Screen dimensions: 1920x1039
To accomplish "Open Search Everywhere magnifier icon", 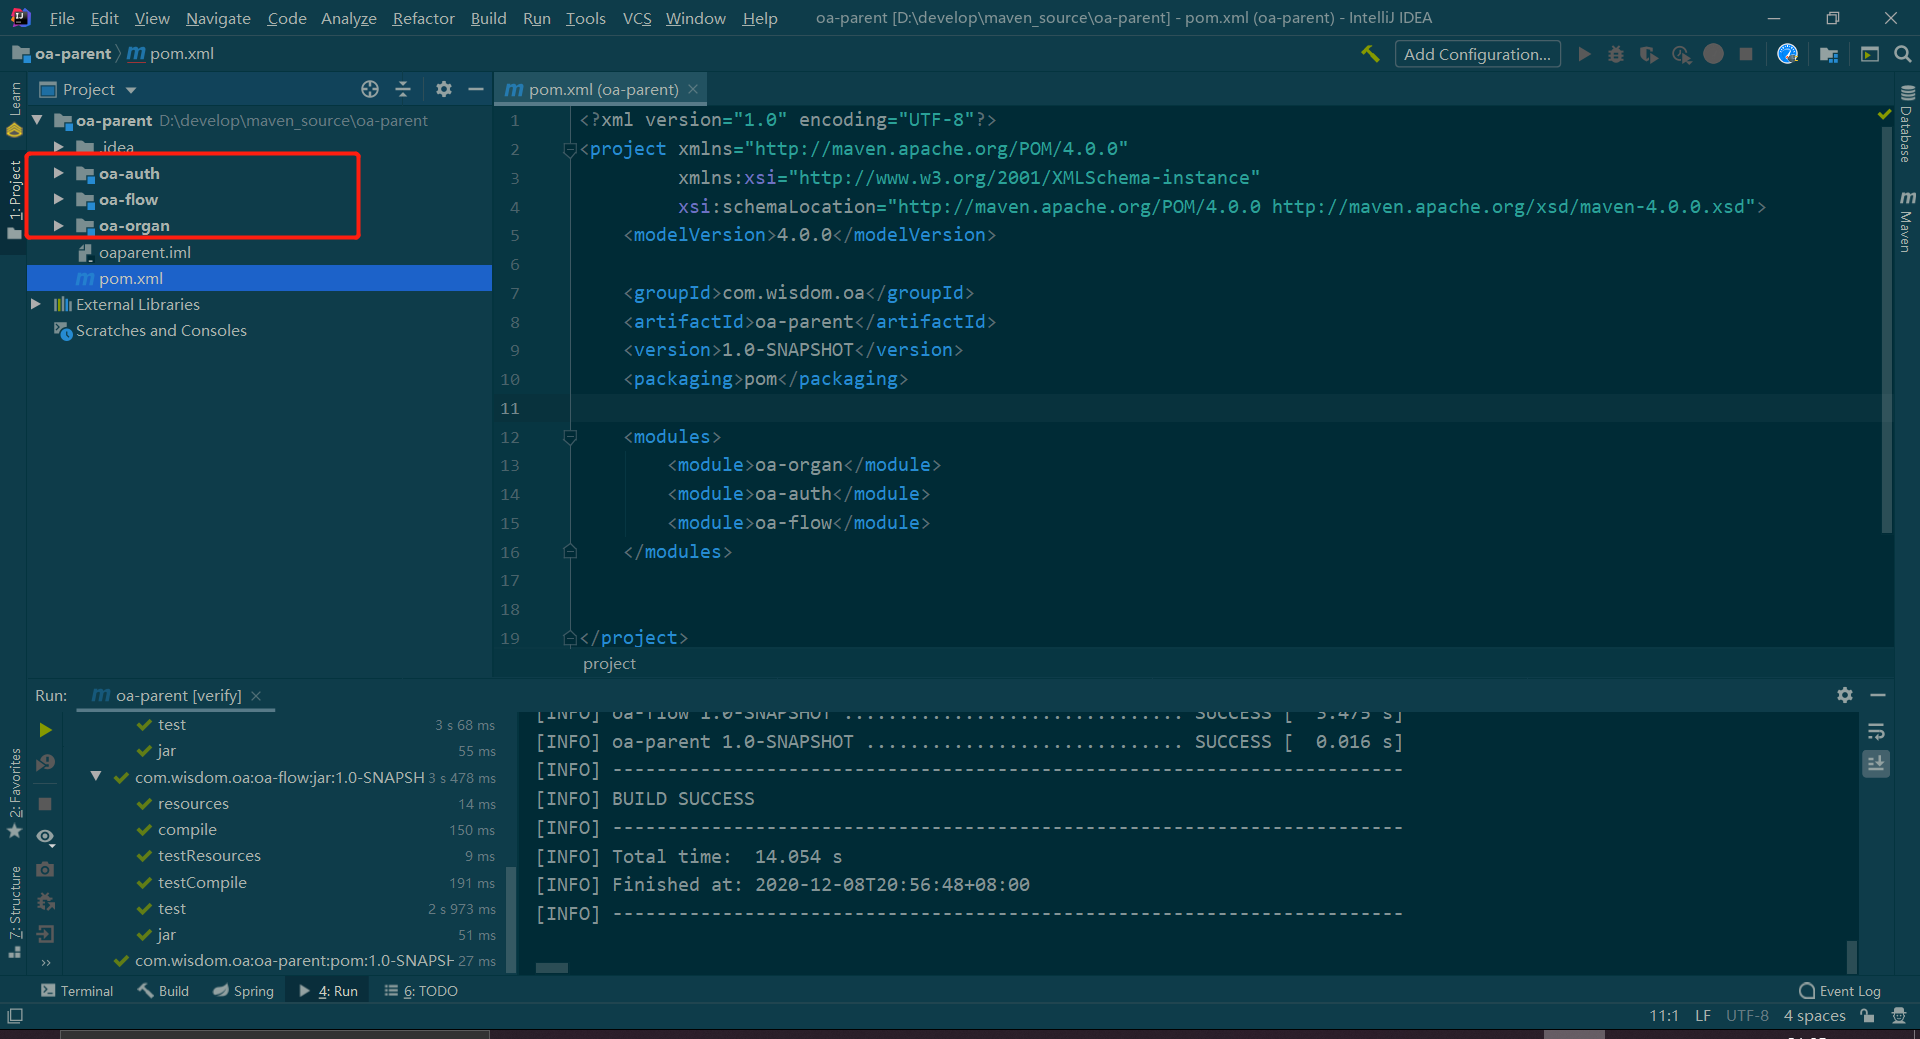I will (x=1903, y=54).
